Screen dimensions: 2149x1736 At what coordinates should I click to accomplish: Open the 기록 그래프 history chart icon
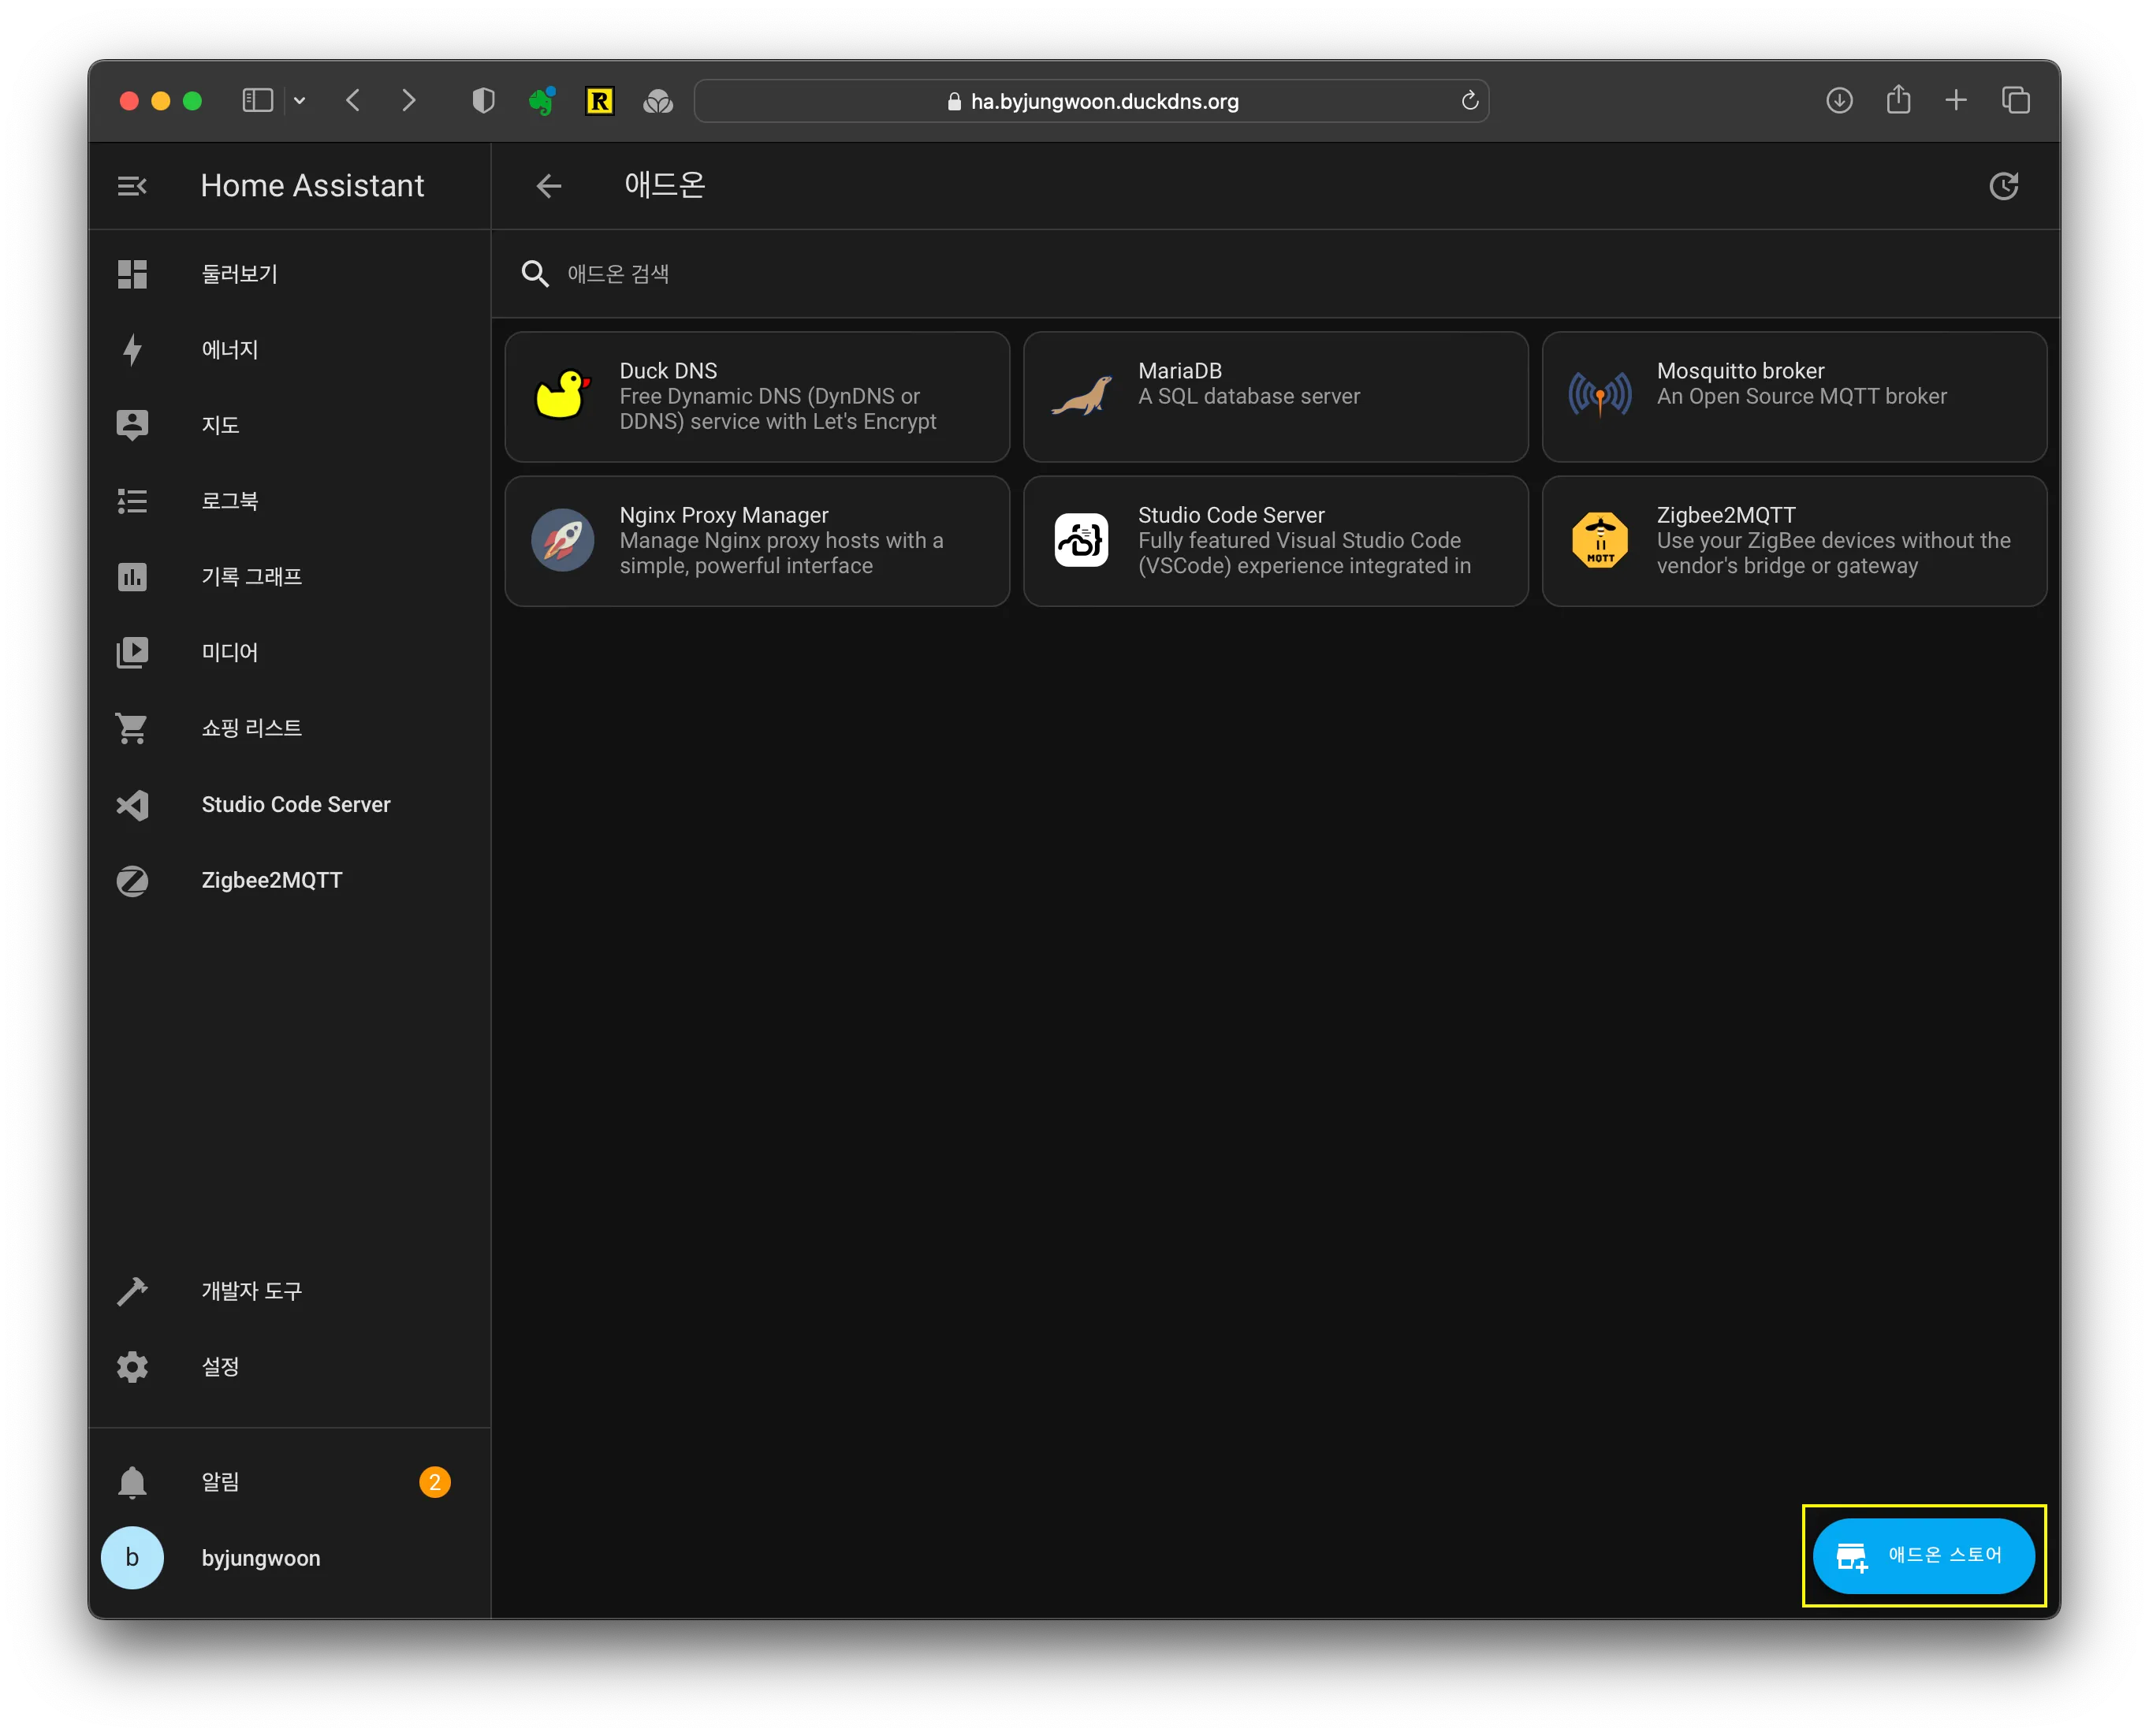132,577
